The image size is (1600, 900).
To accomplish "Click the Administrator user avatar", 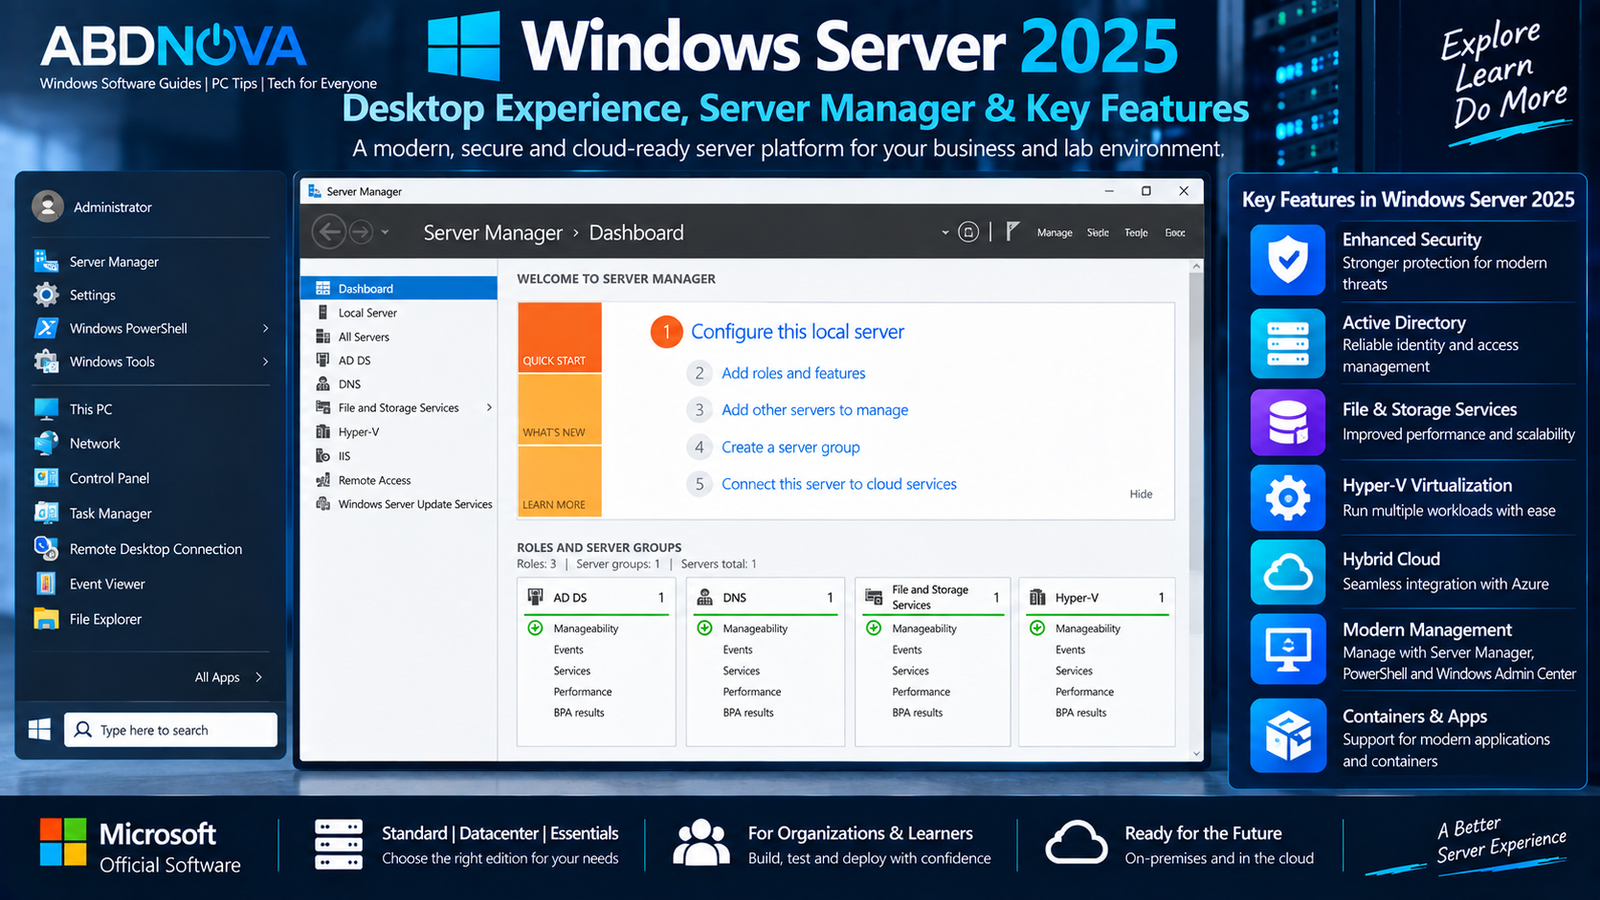I will coord(48,207).
